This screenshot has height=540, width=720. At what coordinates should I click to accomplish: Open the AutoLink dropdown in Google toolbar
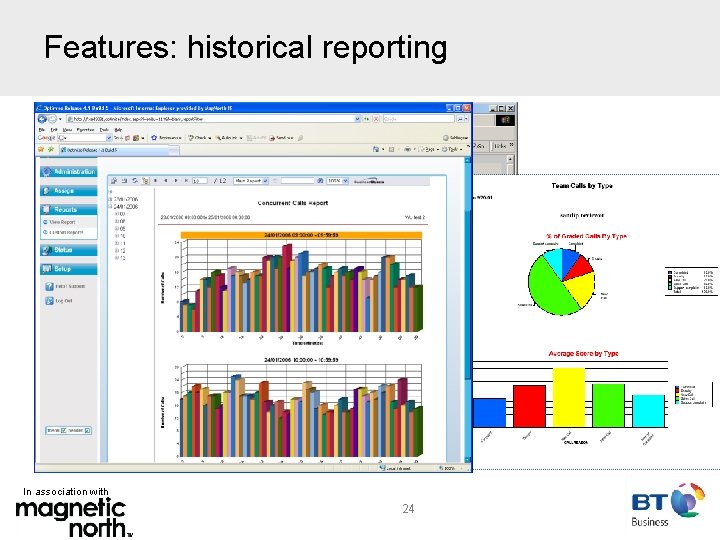pos(228,138)
